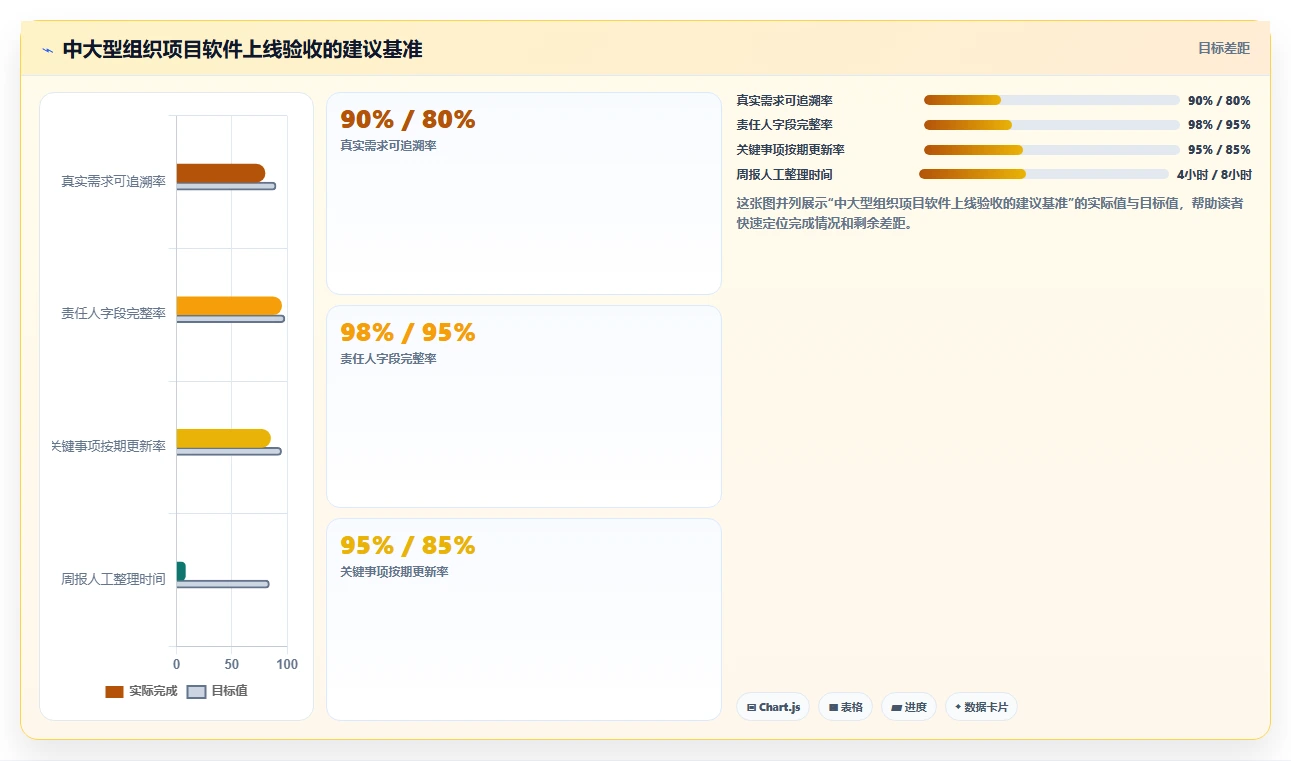
Task: Click the 表格 tag chip
Action: [x=845, y=707]
